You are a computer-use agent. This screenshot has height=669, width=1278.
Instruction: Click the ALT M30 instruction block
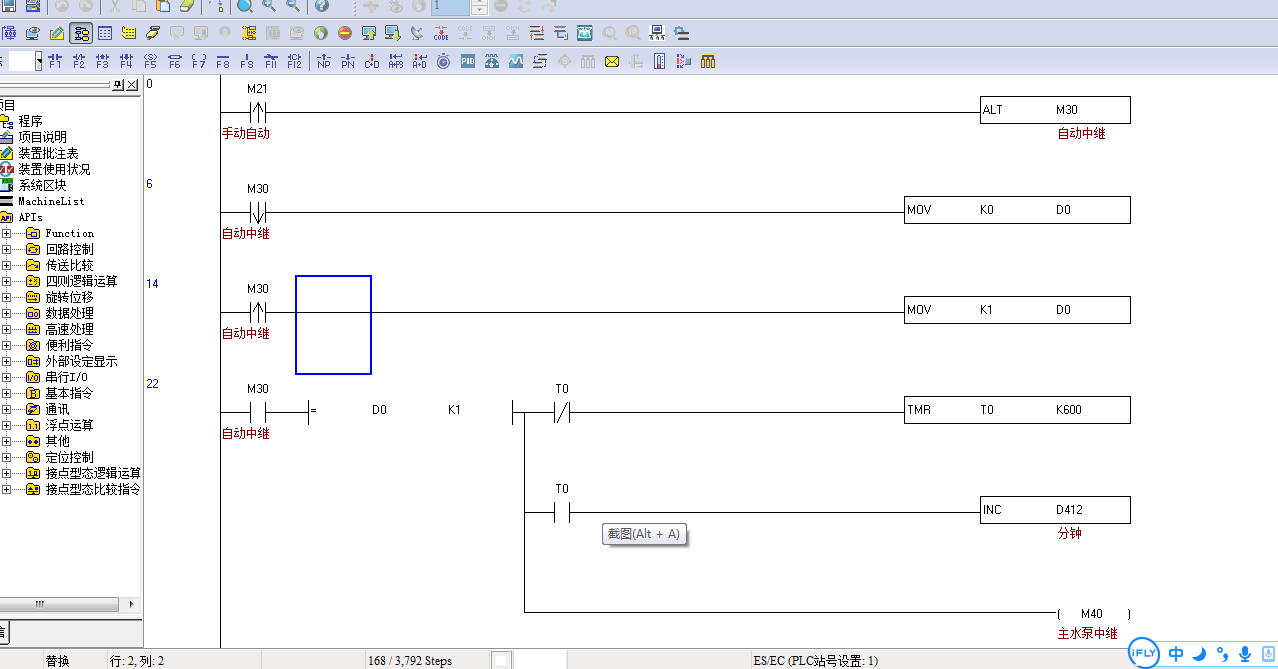pos(1055,110)
